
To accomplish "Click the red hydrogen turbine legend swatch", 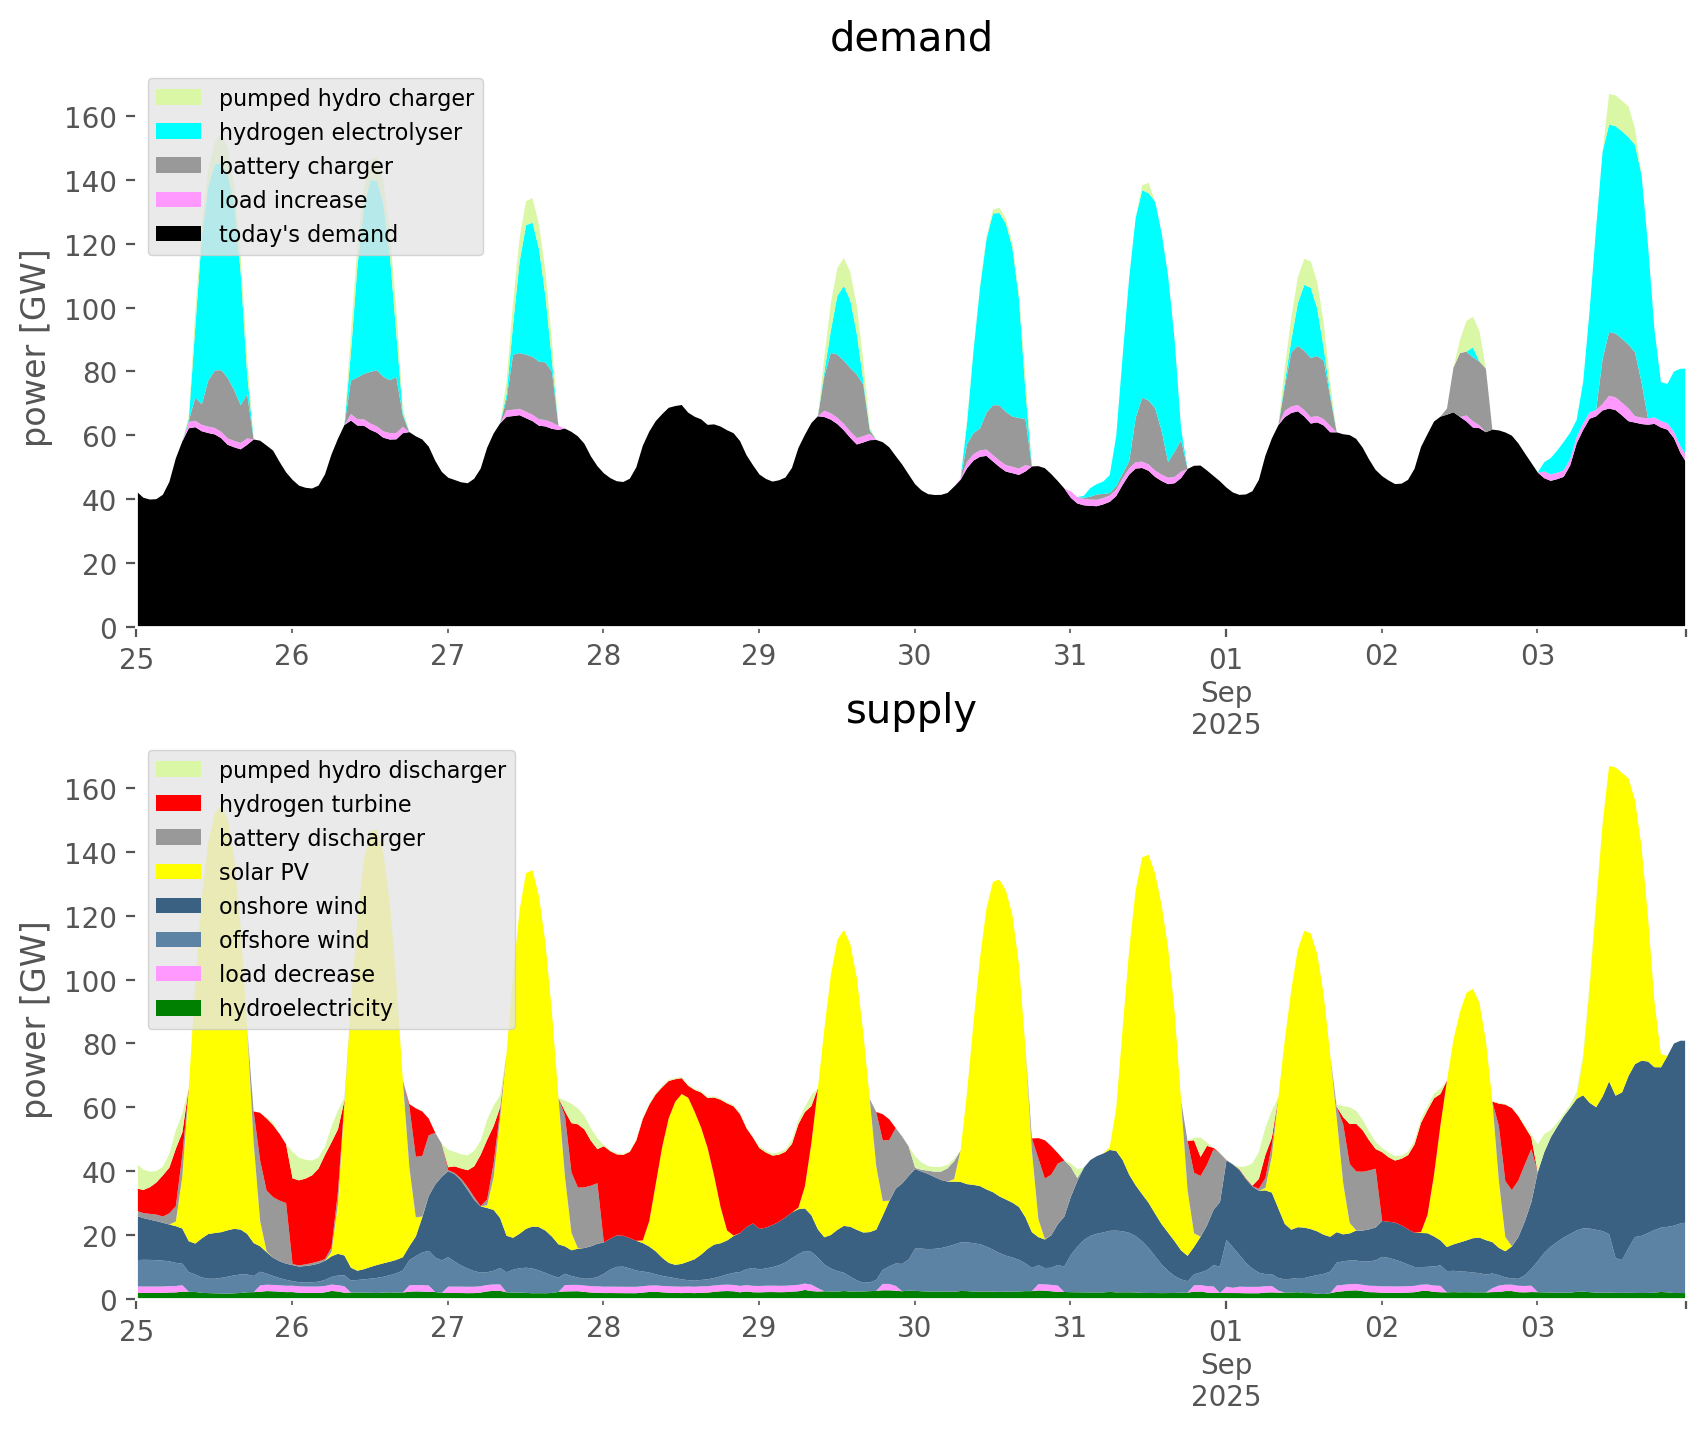I will (179, 804).
